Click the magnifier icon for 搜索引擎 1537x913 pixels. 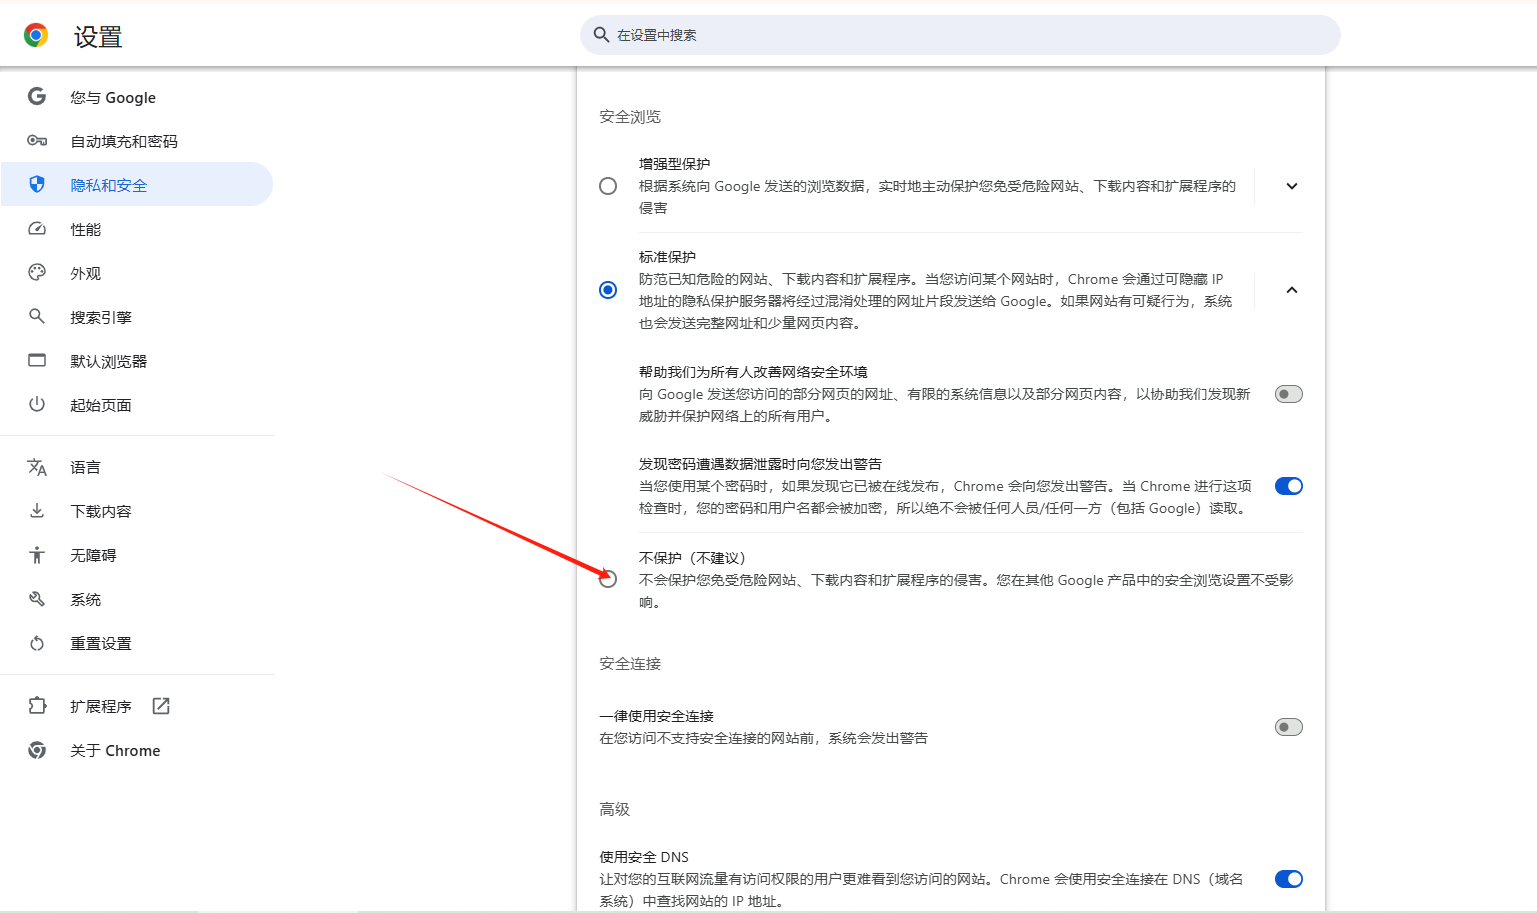37,317
